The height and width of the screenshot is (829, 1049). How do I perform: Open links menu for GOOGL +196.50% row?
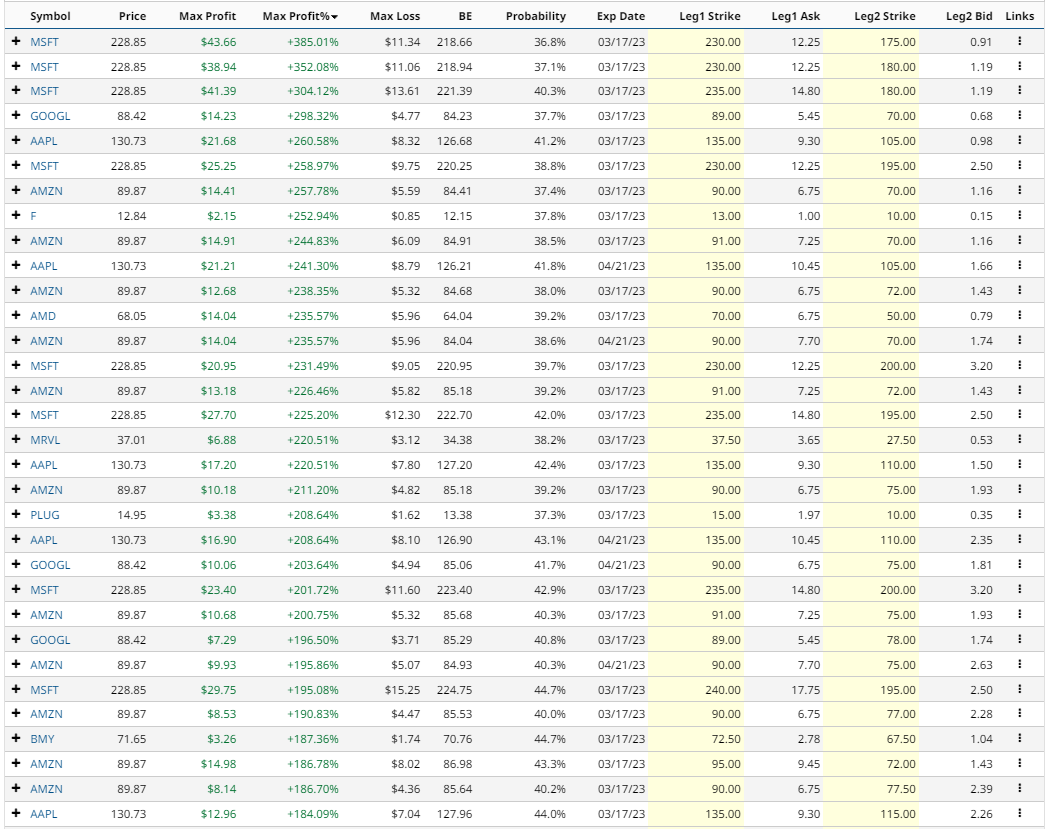[1020, 640]
